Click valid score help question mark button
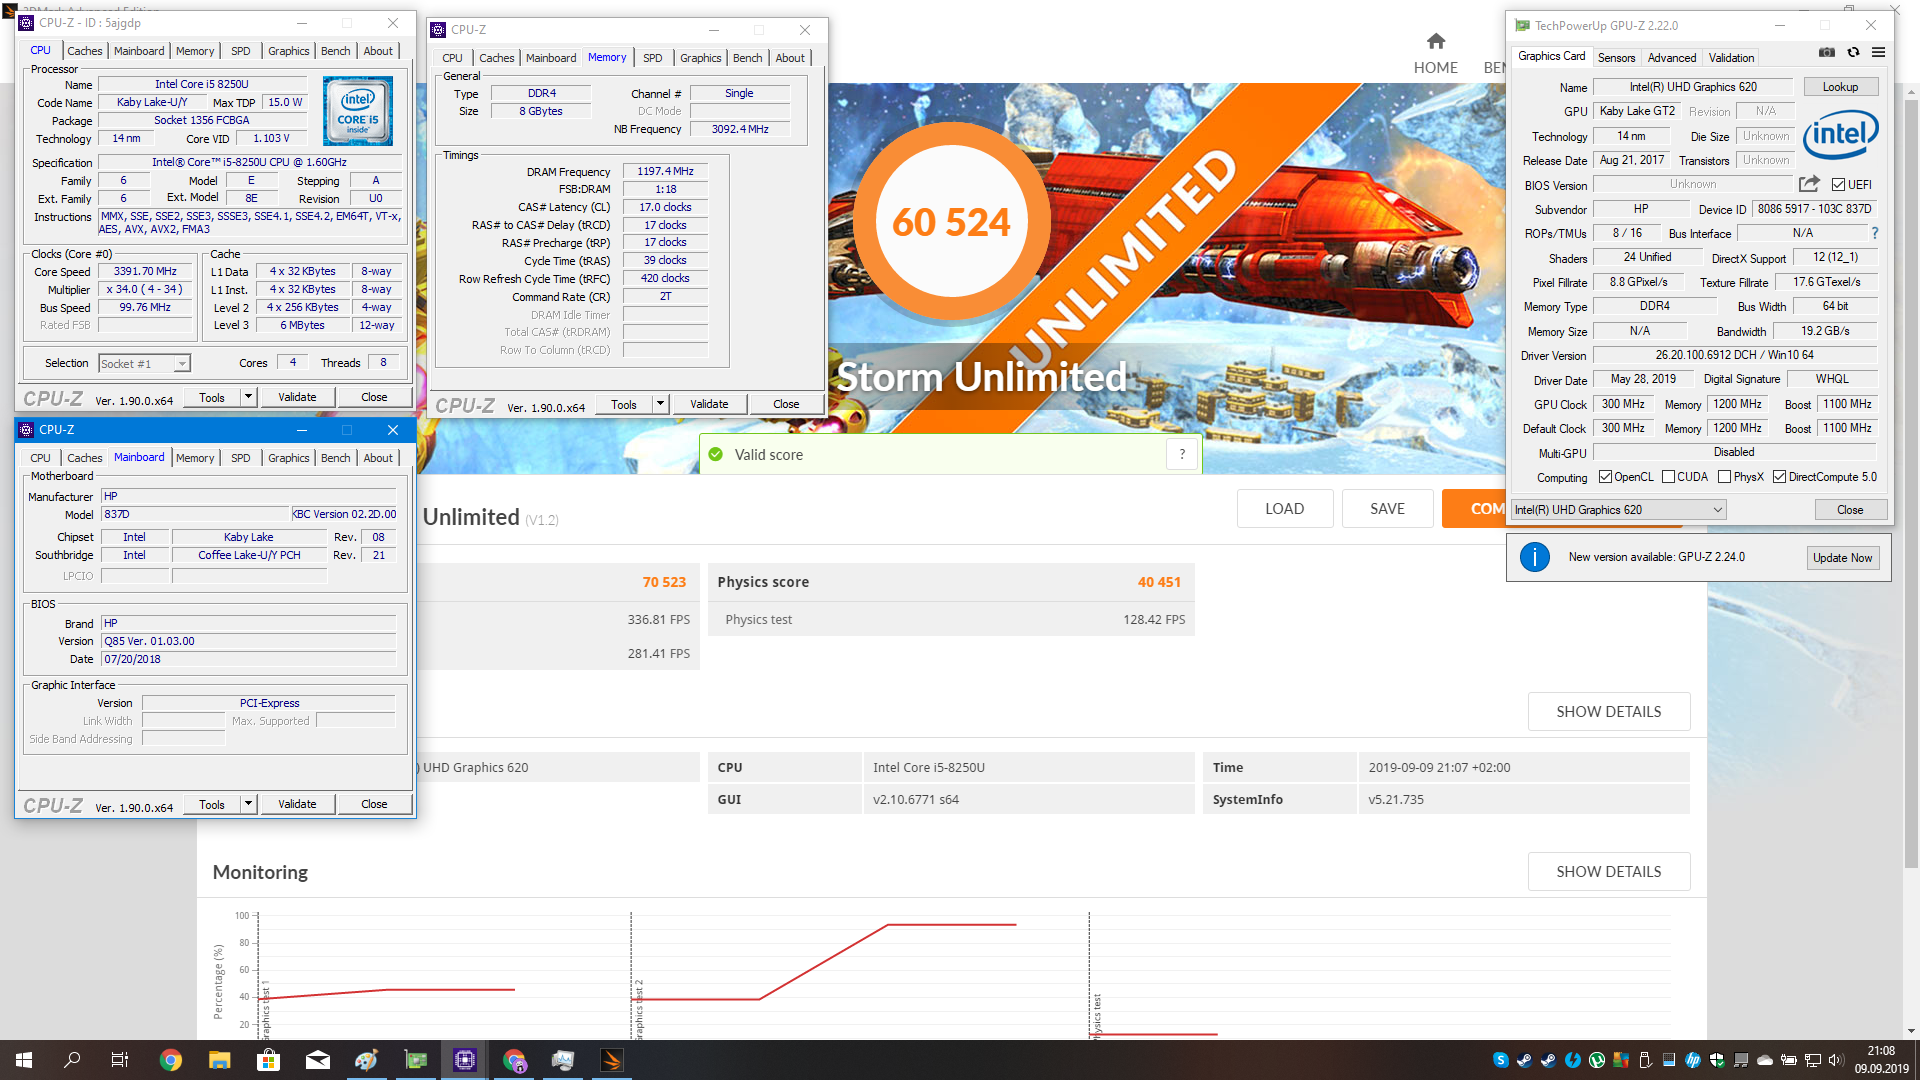The image size is (1920, 1080). coord(1182,455)
